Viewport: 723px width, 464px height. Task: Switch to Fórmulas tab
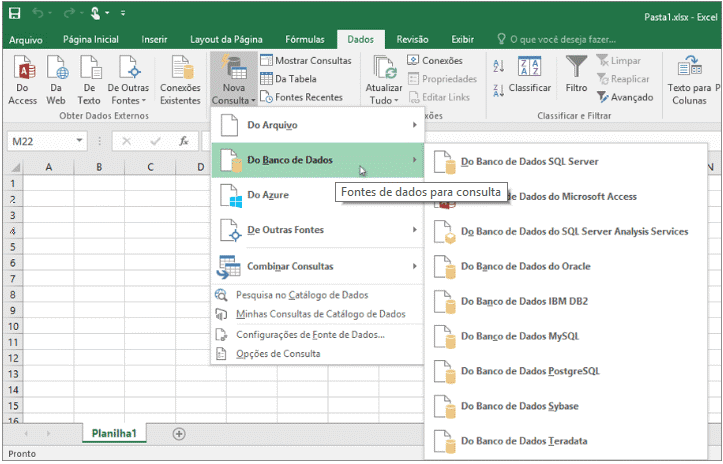pos(305,40)
